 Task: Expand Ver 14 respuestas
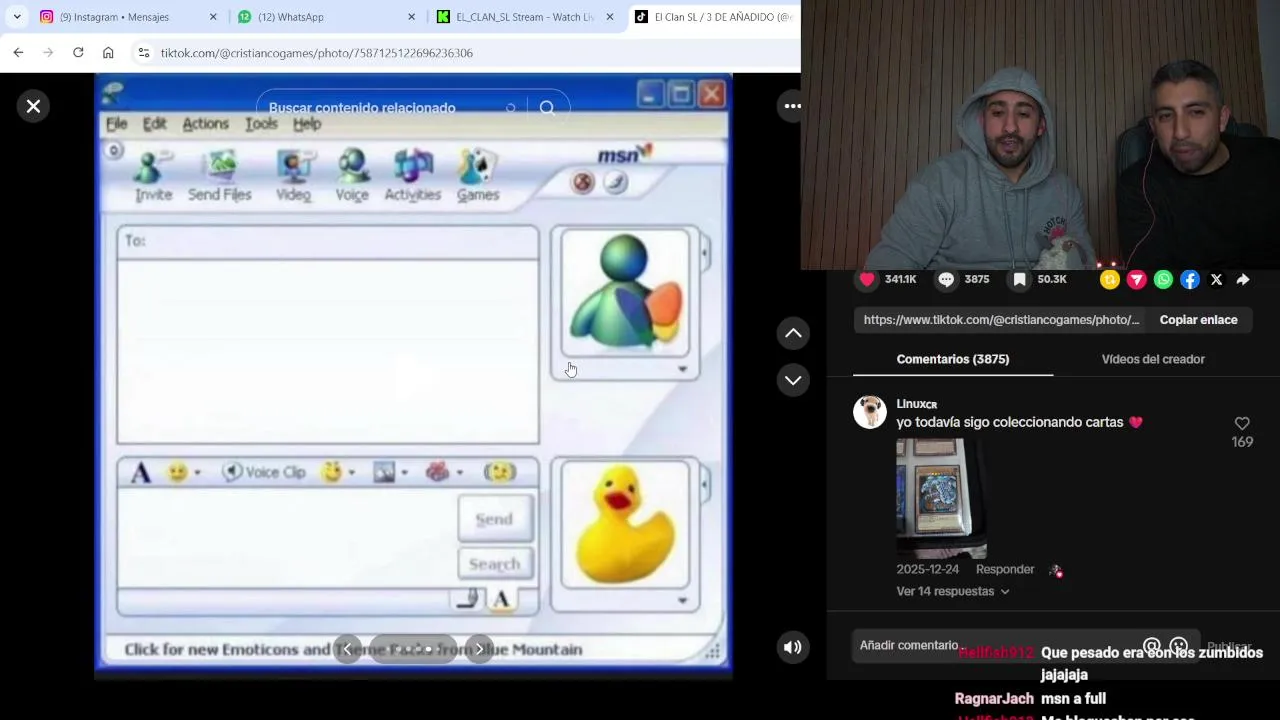953,591
